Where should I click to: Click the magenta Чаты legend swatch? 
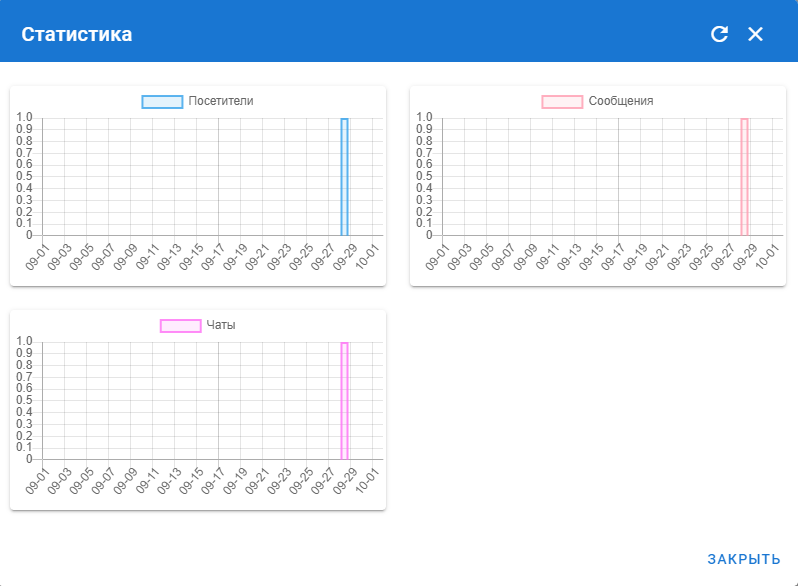click(x=181, y=326)
